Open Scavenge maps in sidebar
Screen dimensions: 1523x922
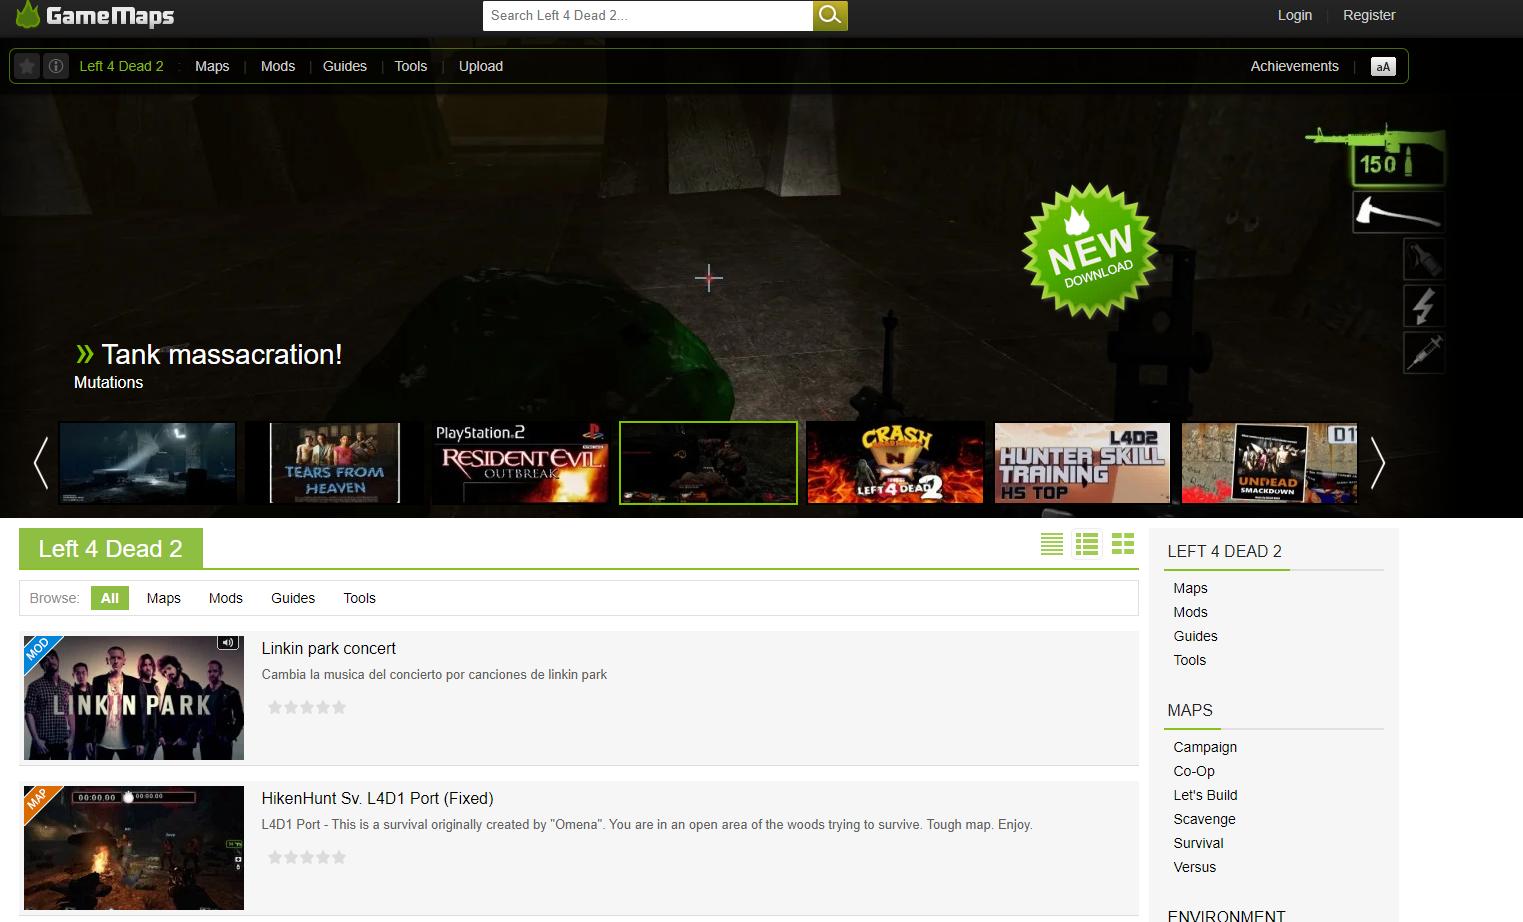tap(1204, 819)
